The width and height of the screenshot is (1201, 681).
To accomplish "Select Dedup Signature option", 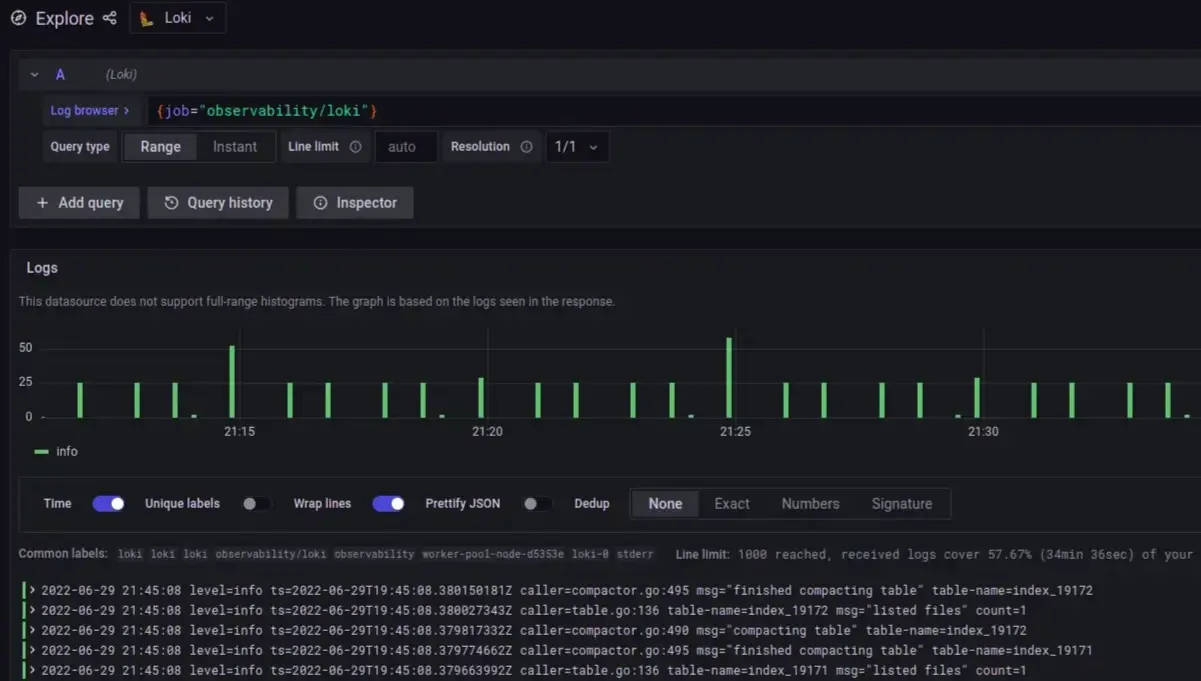I will [901, 504].
